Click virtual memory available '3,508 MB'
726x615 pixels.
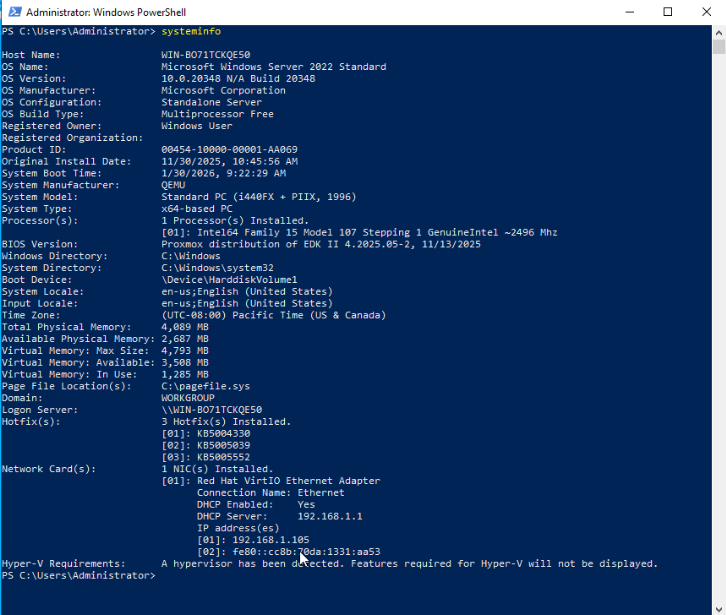[x=185, y=363]
